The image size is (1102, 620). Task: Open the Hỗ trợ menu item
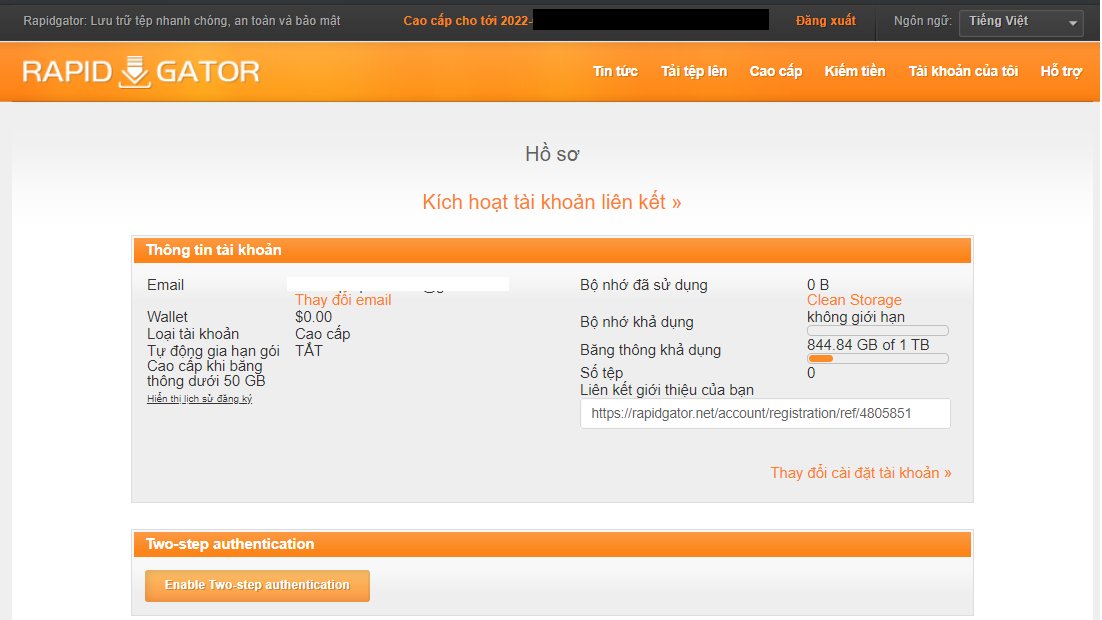(1061, 71)
